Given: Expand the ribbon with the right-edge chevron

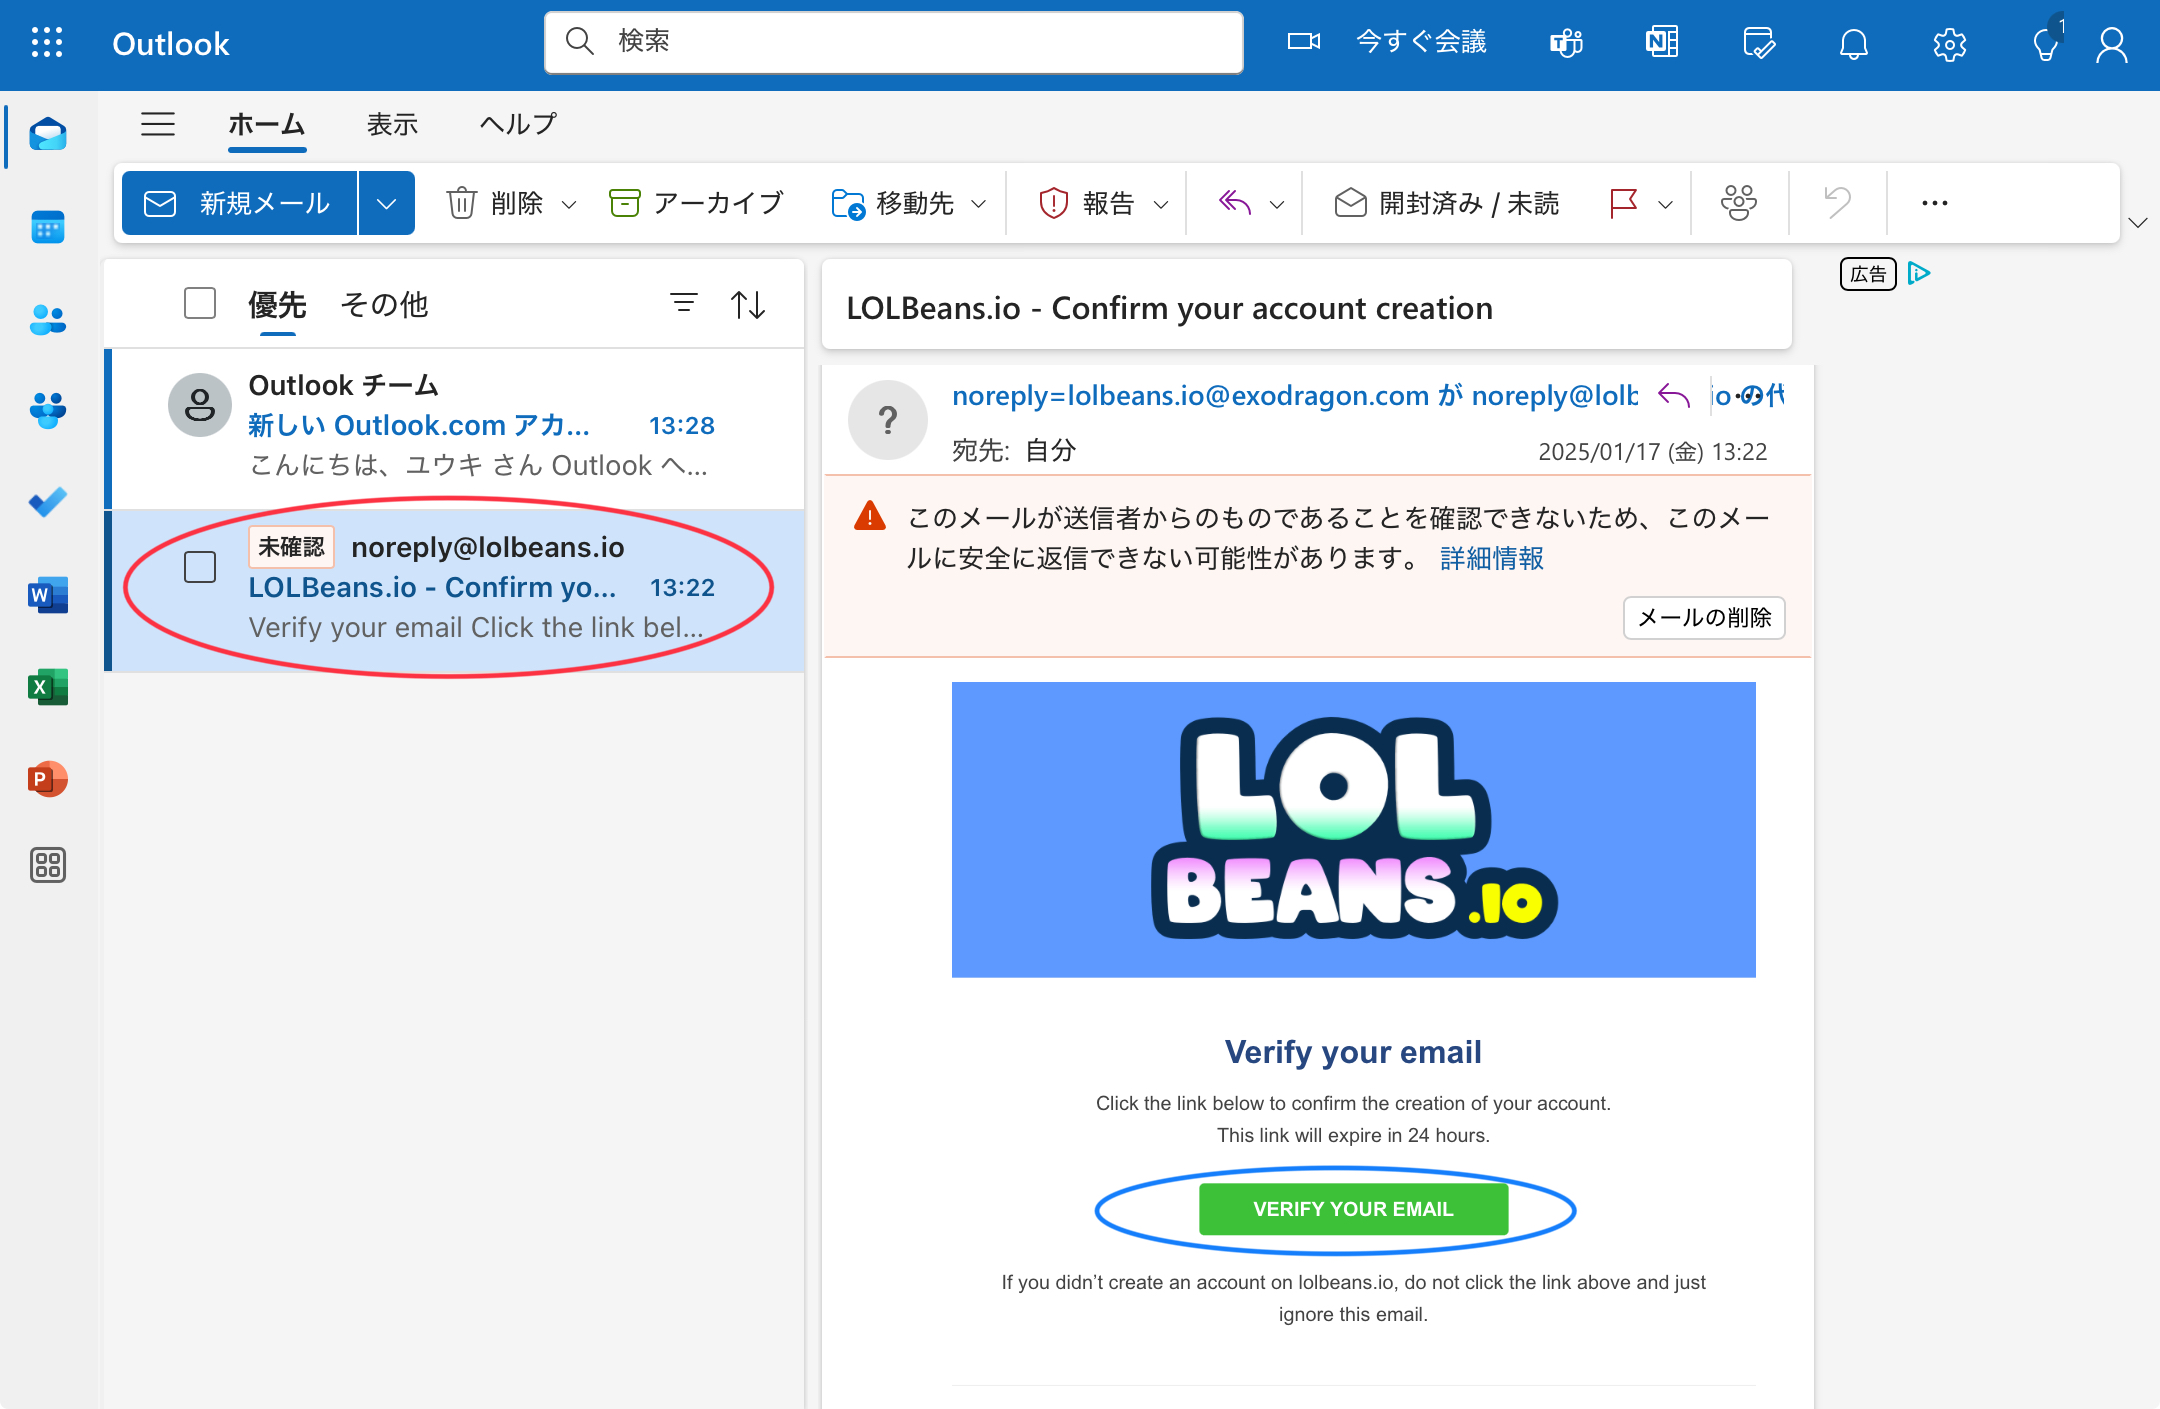Looking at the screenshot, I should coord(2138,222).
